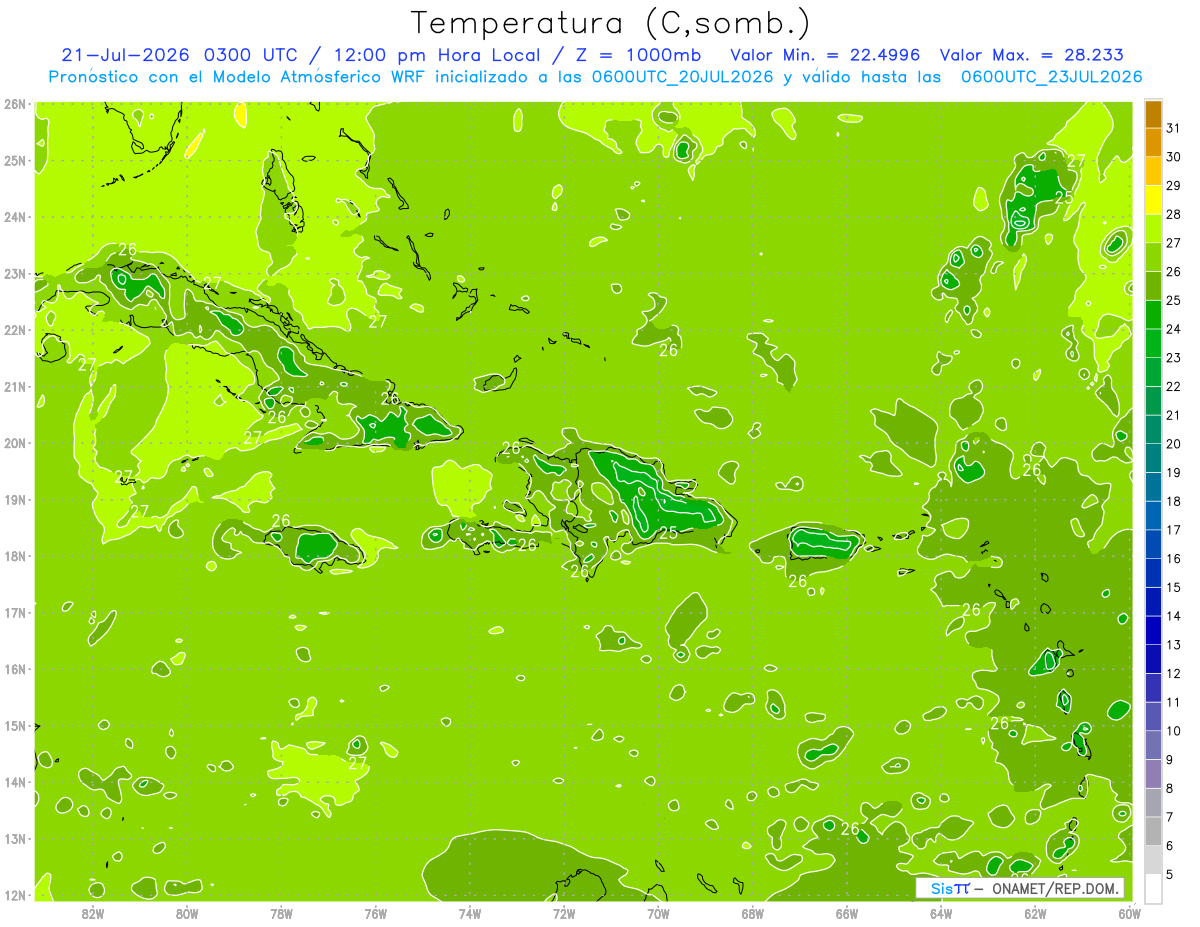Click the latitude axis label 21N
The image size is (1200, 927).
click(x=15, y=387)
